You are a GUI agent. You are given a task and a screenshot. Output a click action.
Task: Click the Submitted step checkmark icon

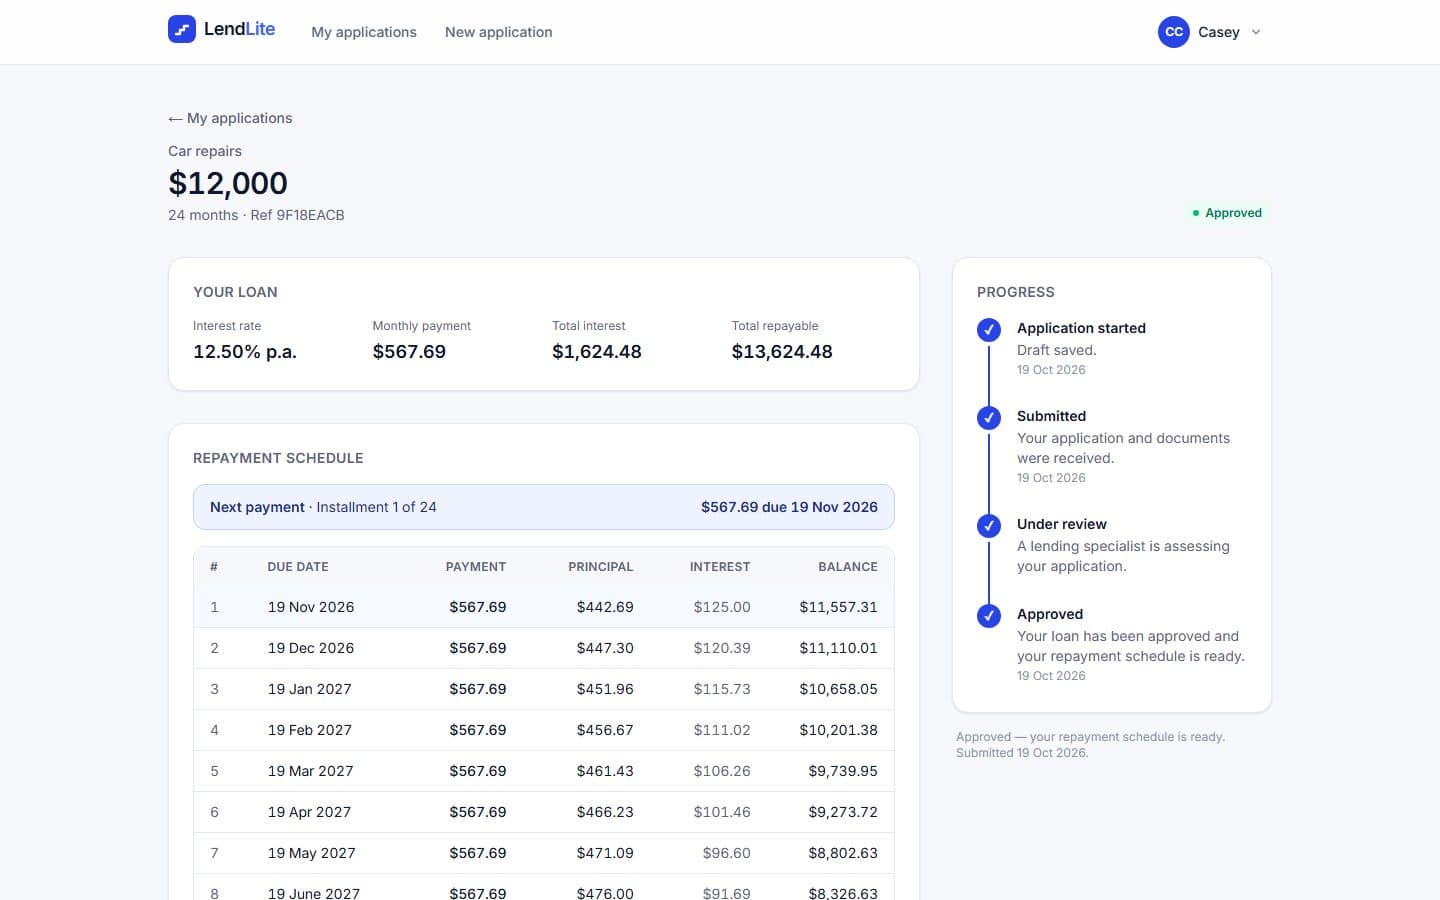coord(989,418)
